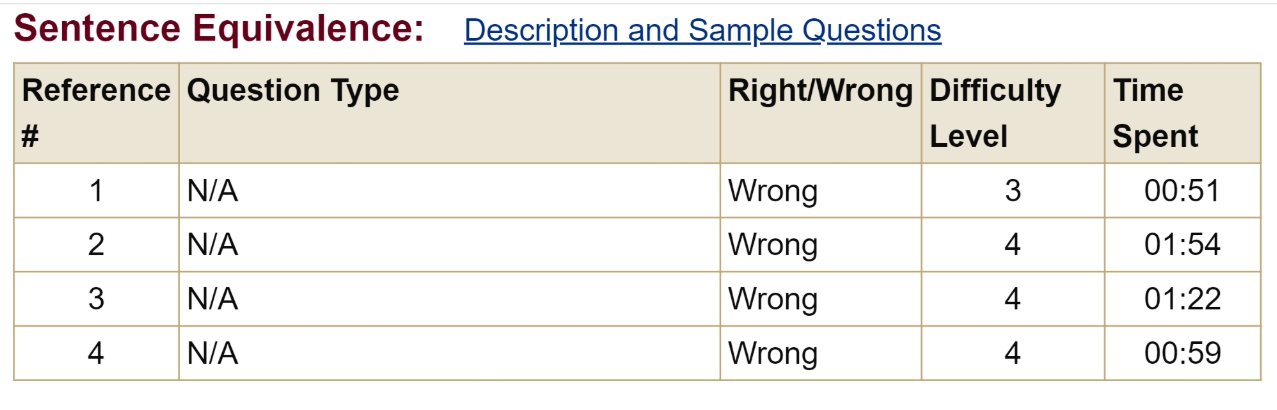Click the Right/Wrong column header

(820, 91)
